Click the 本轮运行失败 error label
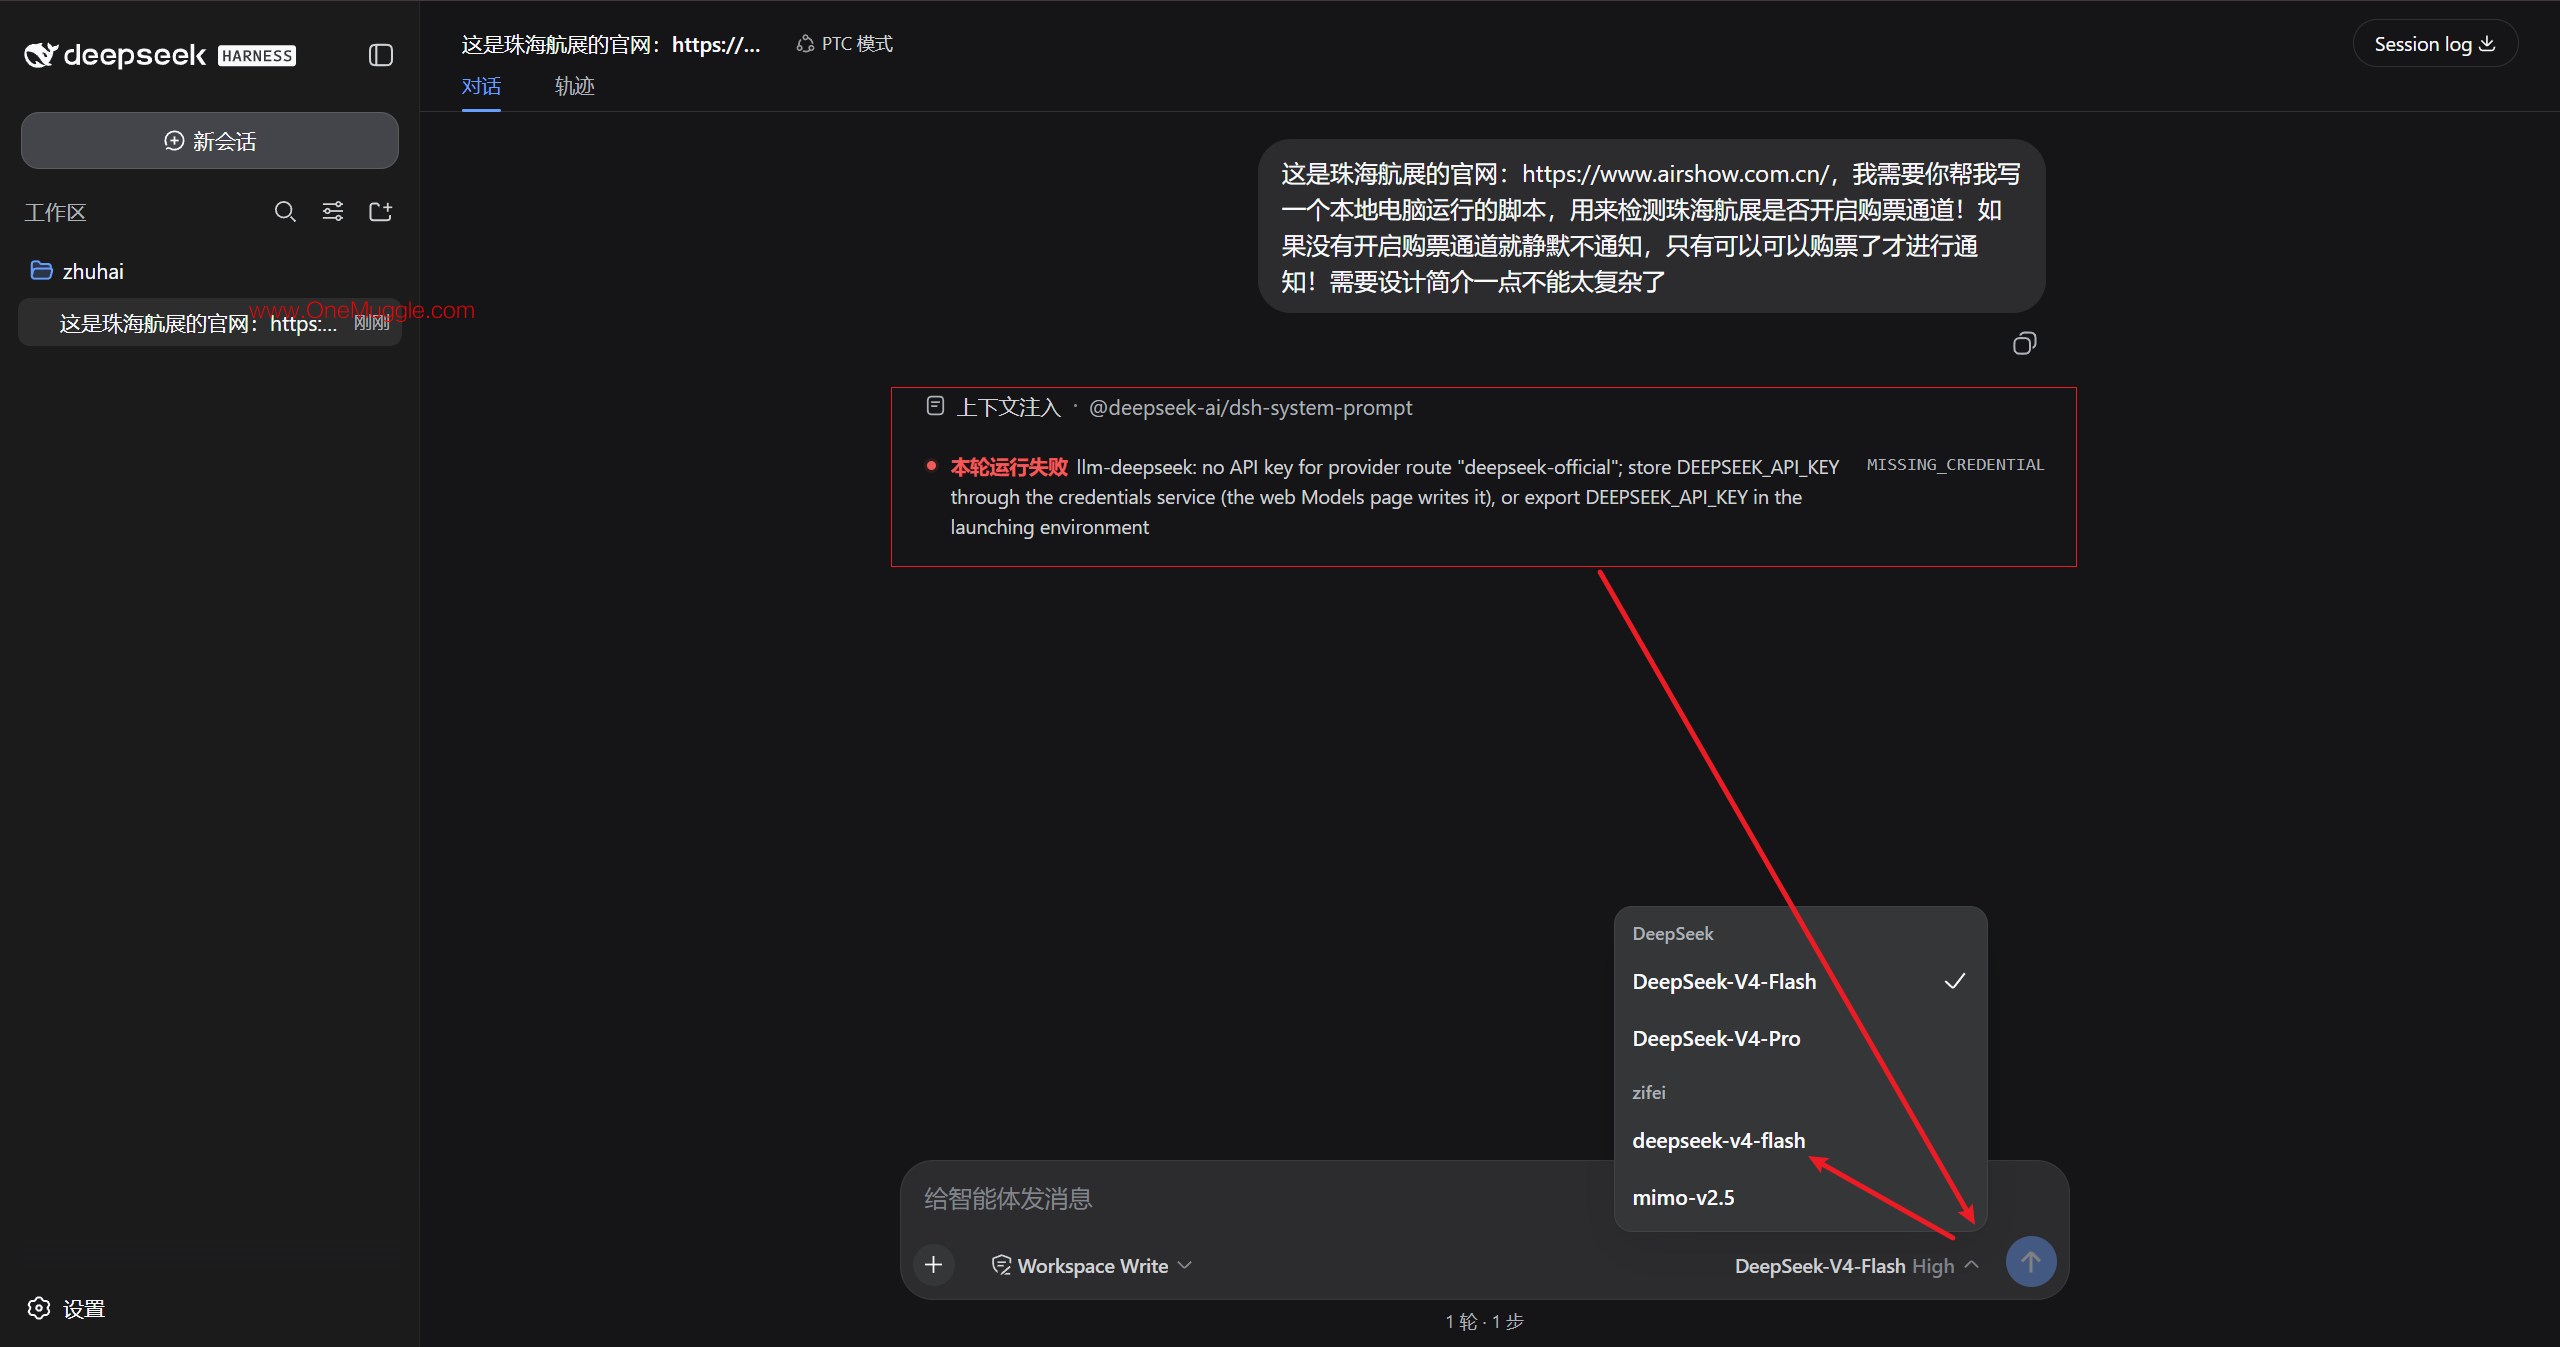Image resolution: width=2560 pixels, height=1347 pixels. pos(1009,467)
